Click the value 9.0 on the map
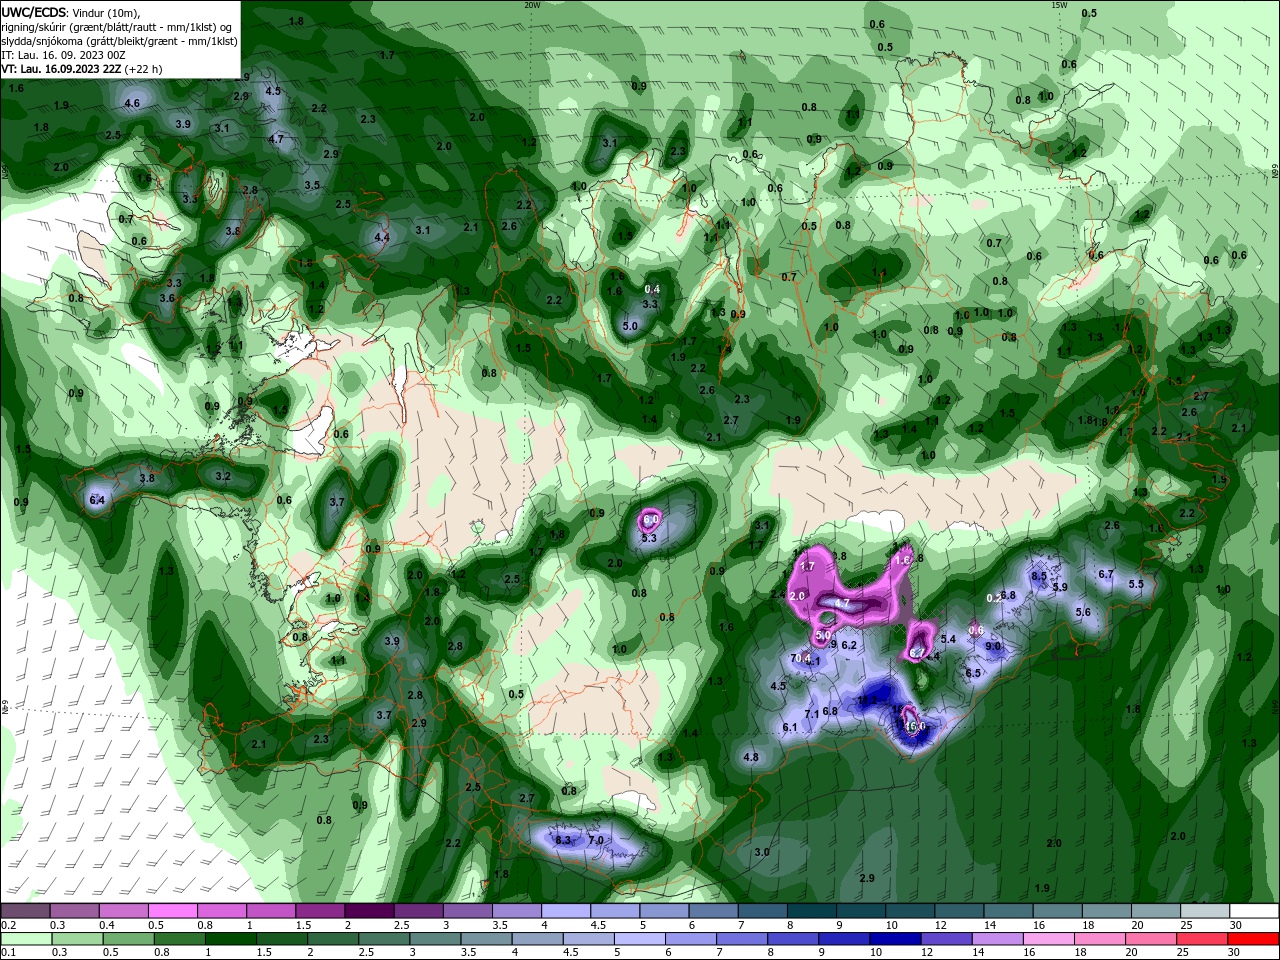Screen dimensions: 1280x960 [x=993, y=646]
